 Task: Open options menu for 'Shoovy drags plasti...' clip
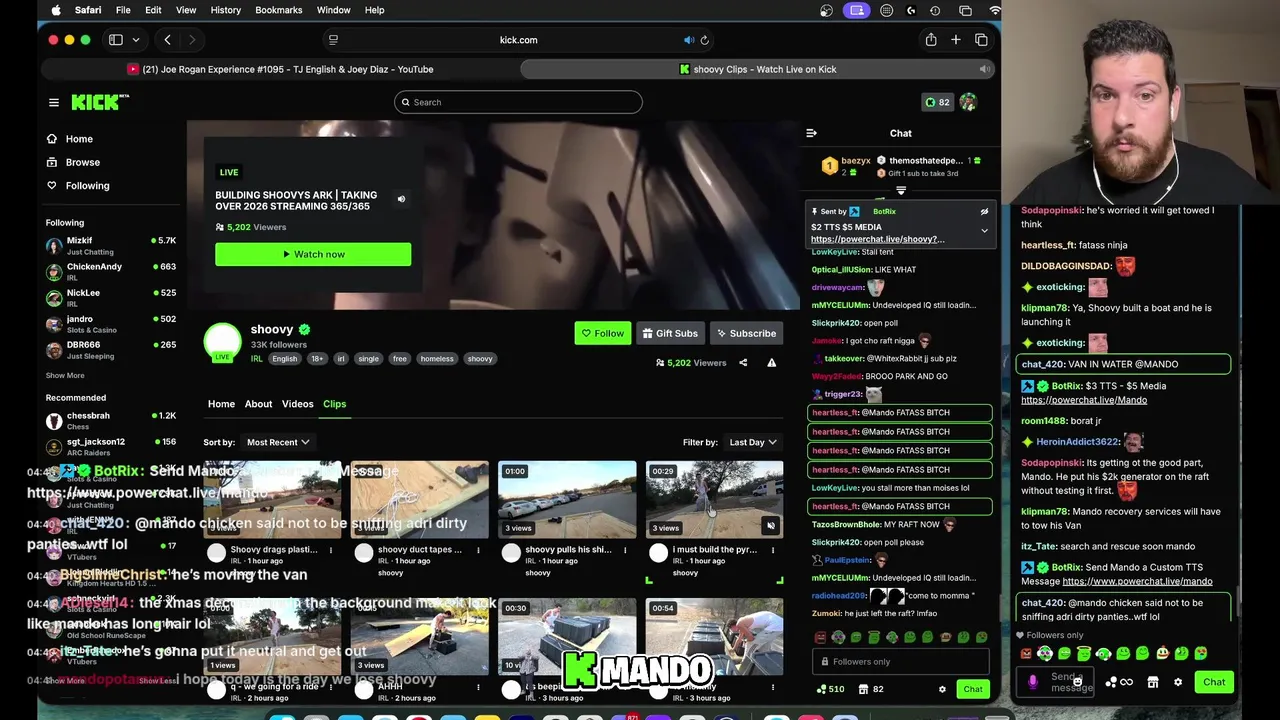pos(331,550)
